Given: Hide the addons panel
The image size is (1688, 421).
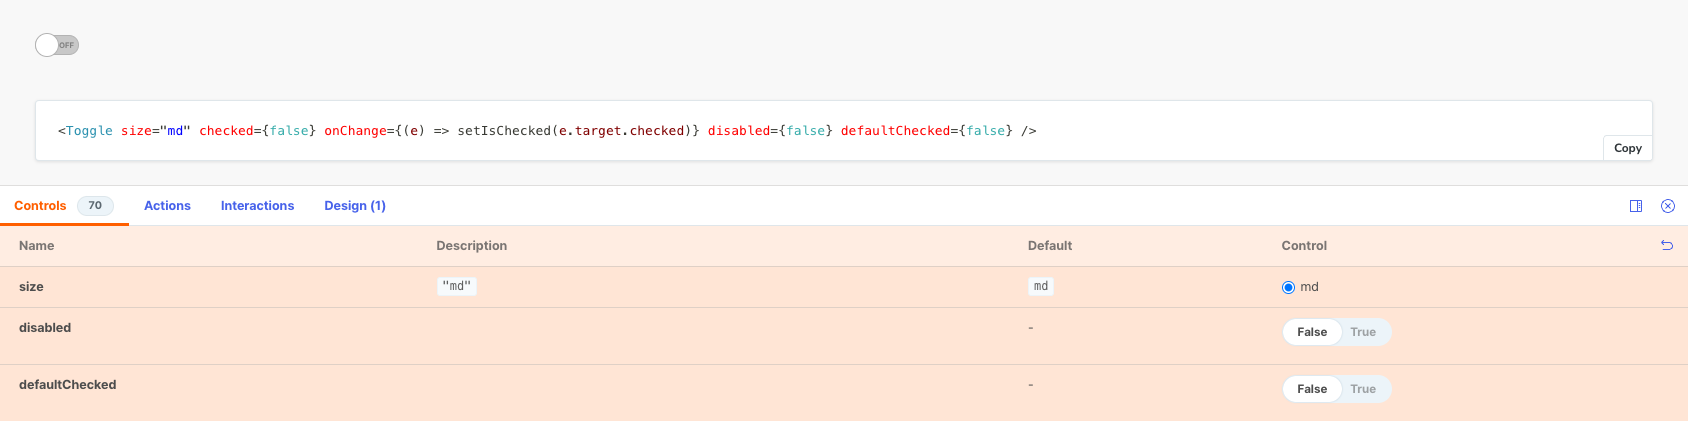Looking at the screenshot, I should click(x=1668, y=206).
